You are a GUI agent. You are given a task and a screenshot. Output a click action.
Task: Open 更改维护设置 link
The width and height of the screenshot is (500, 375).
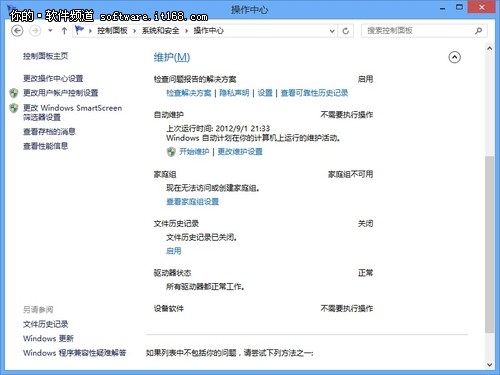click(240, 152)
